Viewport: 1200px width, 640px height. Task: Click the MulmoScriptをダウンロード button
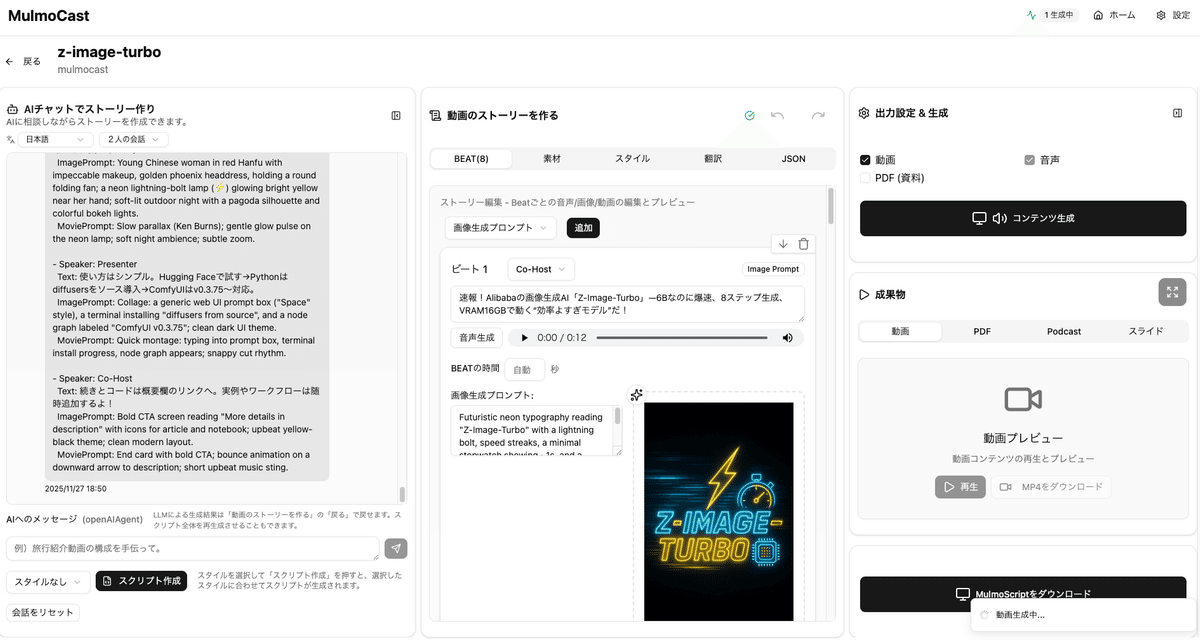click(x=1023, y=594)
